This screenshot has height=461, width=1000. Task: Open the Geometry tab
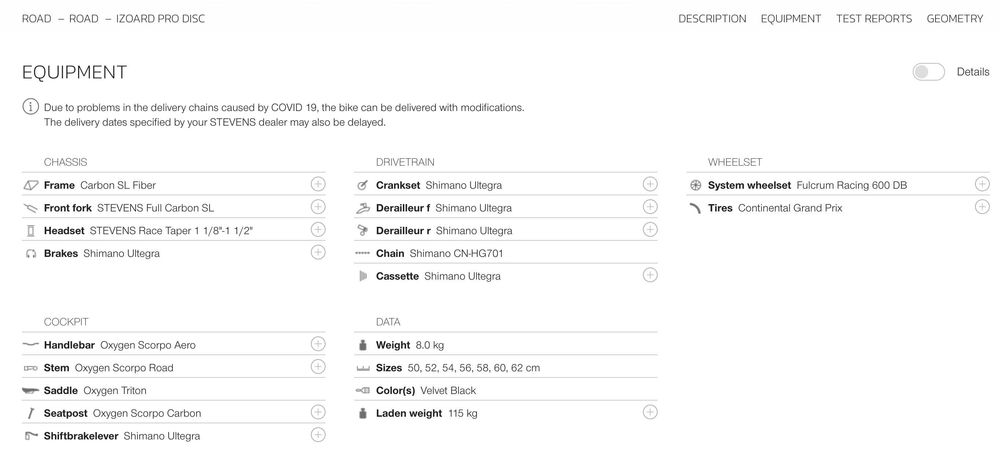[955, 19]
